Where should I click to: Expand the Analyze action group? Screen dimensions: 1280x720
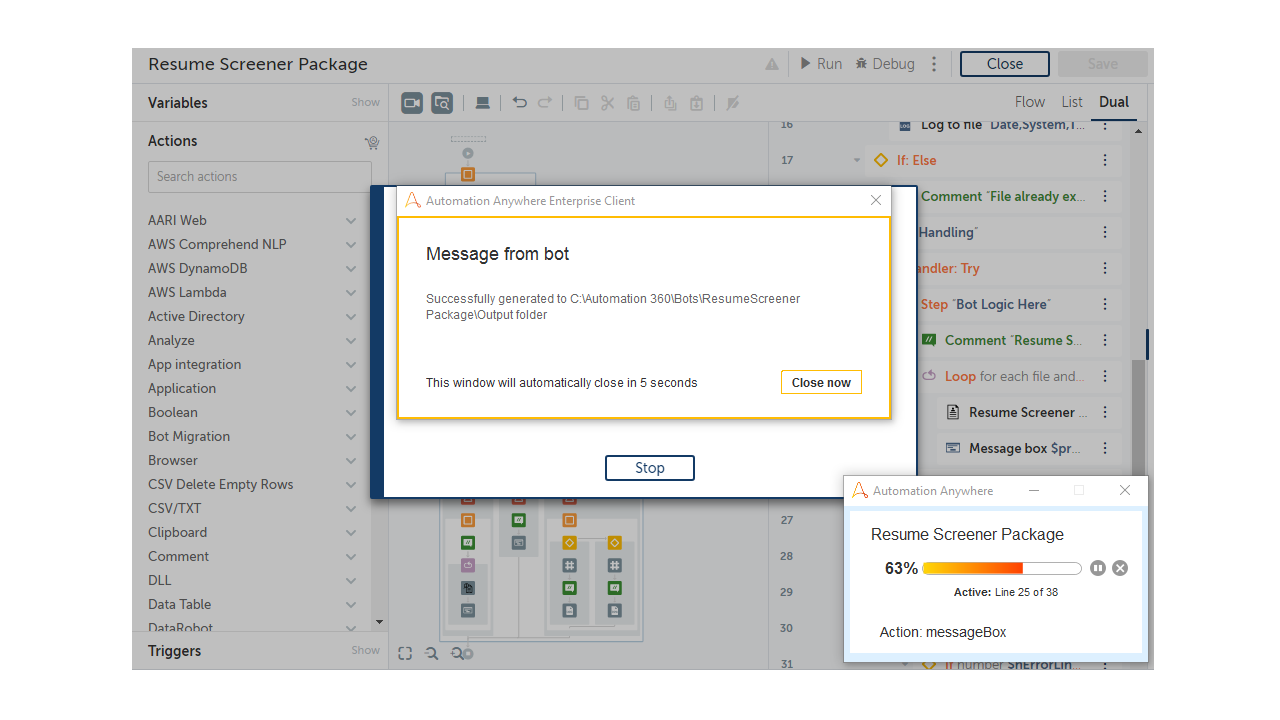[351, 340]
